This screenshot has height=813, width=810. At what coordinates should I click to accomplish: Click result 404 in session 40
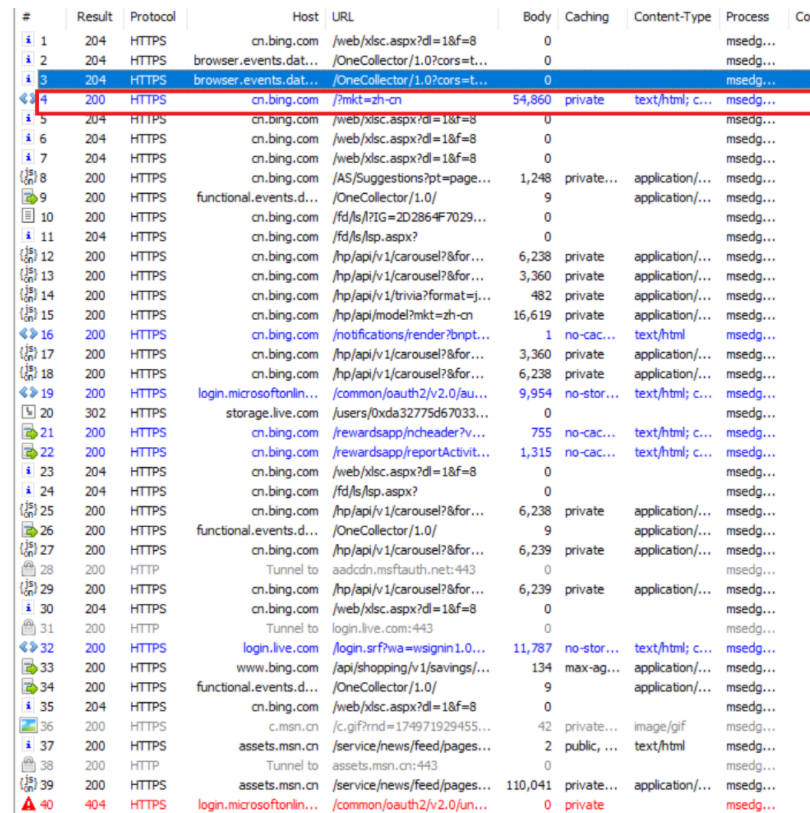(95, 804)
